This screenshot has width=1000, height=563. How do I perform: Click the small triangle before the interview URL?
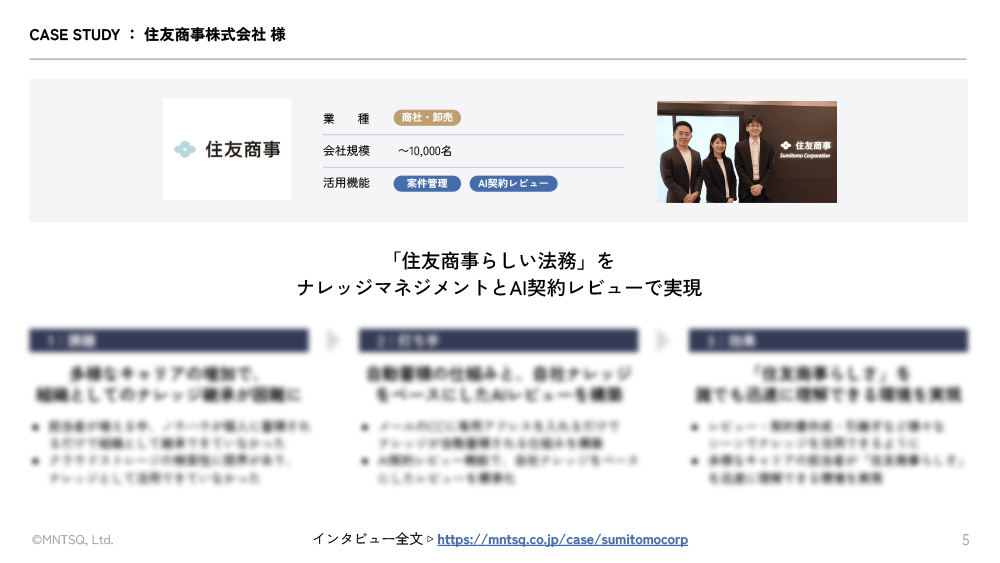(x=430, y=539)
